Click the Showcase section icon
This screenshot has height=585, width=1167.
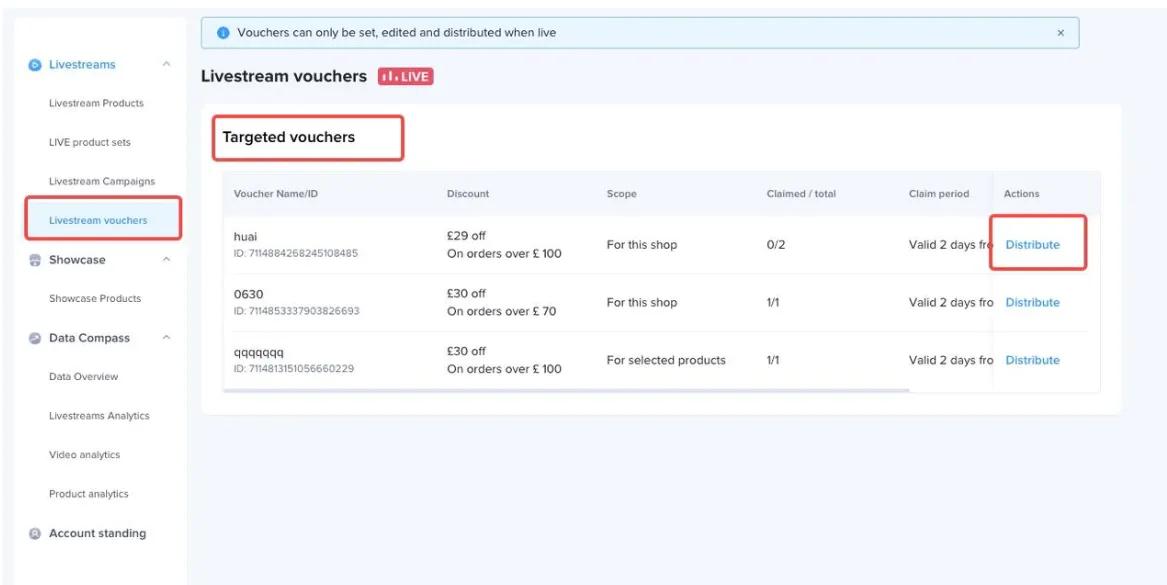click(x=34, y=260)
